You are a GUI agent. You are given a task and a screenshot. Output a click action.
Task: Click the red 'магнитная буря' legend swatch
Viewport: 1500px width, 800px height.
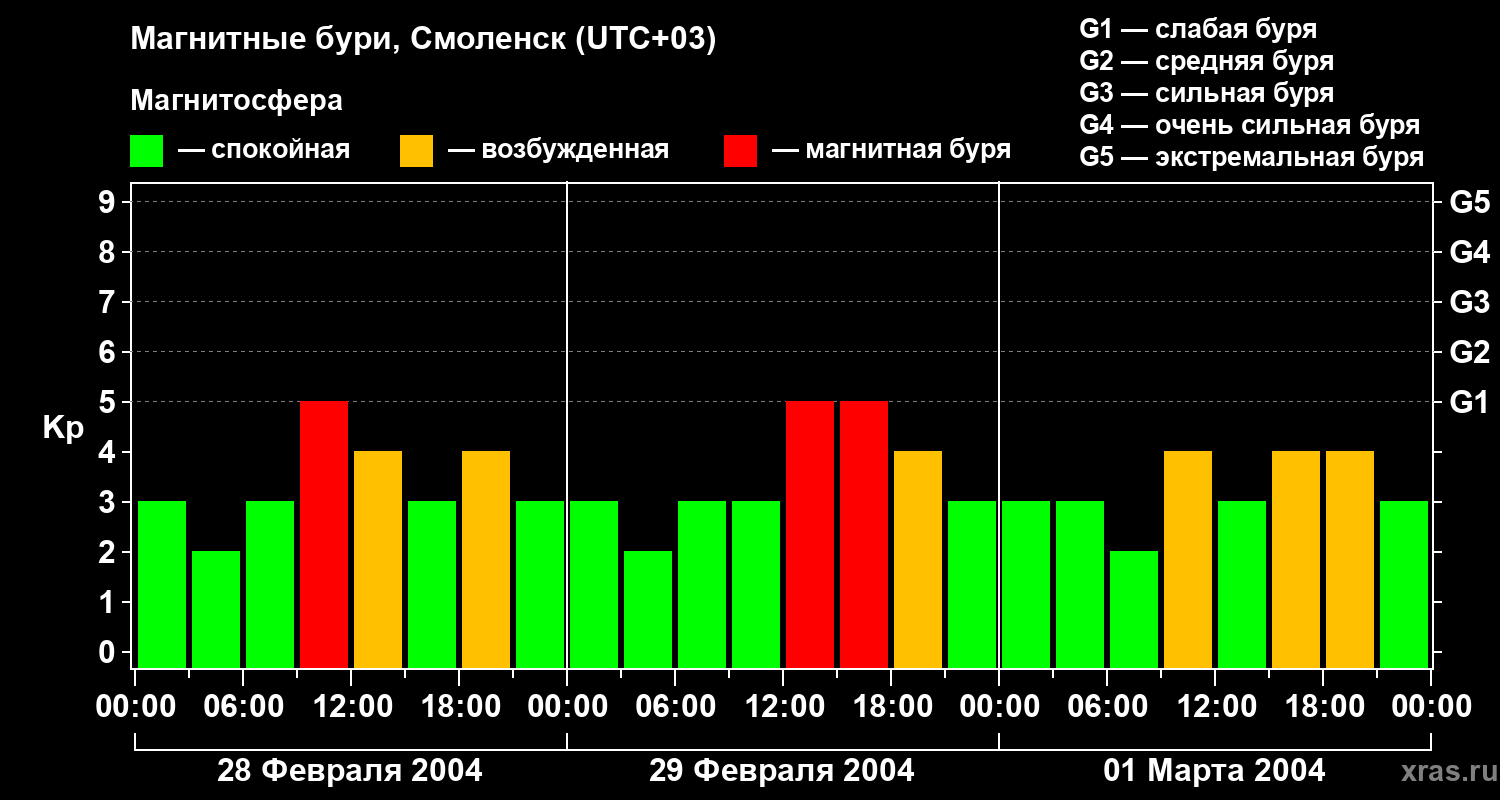click(740, 151)
